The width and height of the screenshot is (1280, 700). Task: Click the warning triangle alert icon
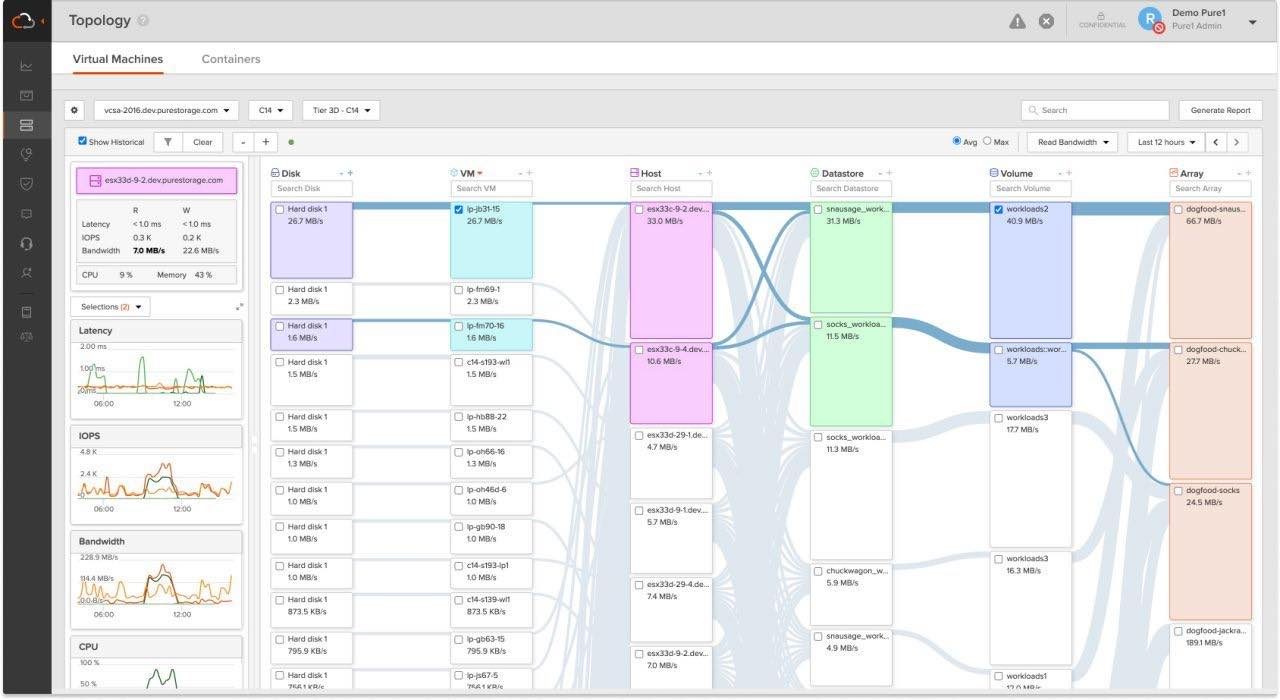1017,21
